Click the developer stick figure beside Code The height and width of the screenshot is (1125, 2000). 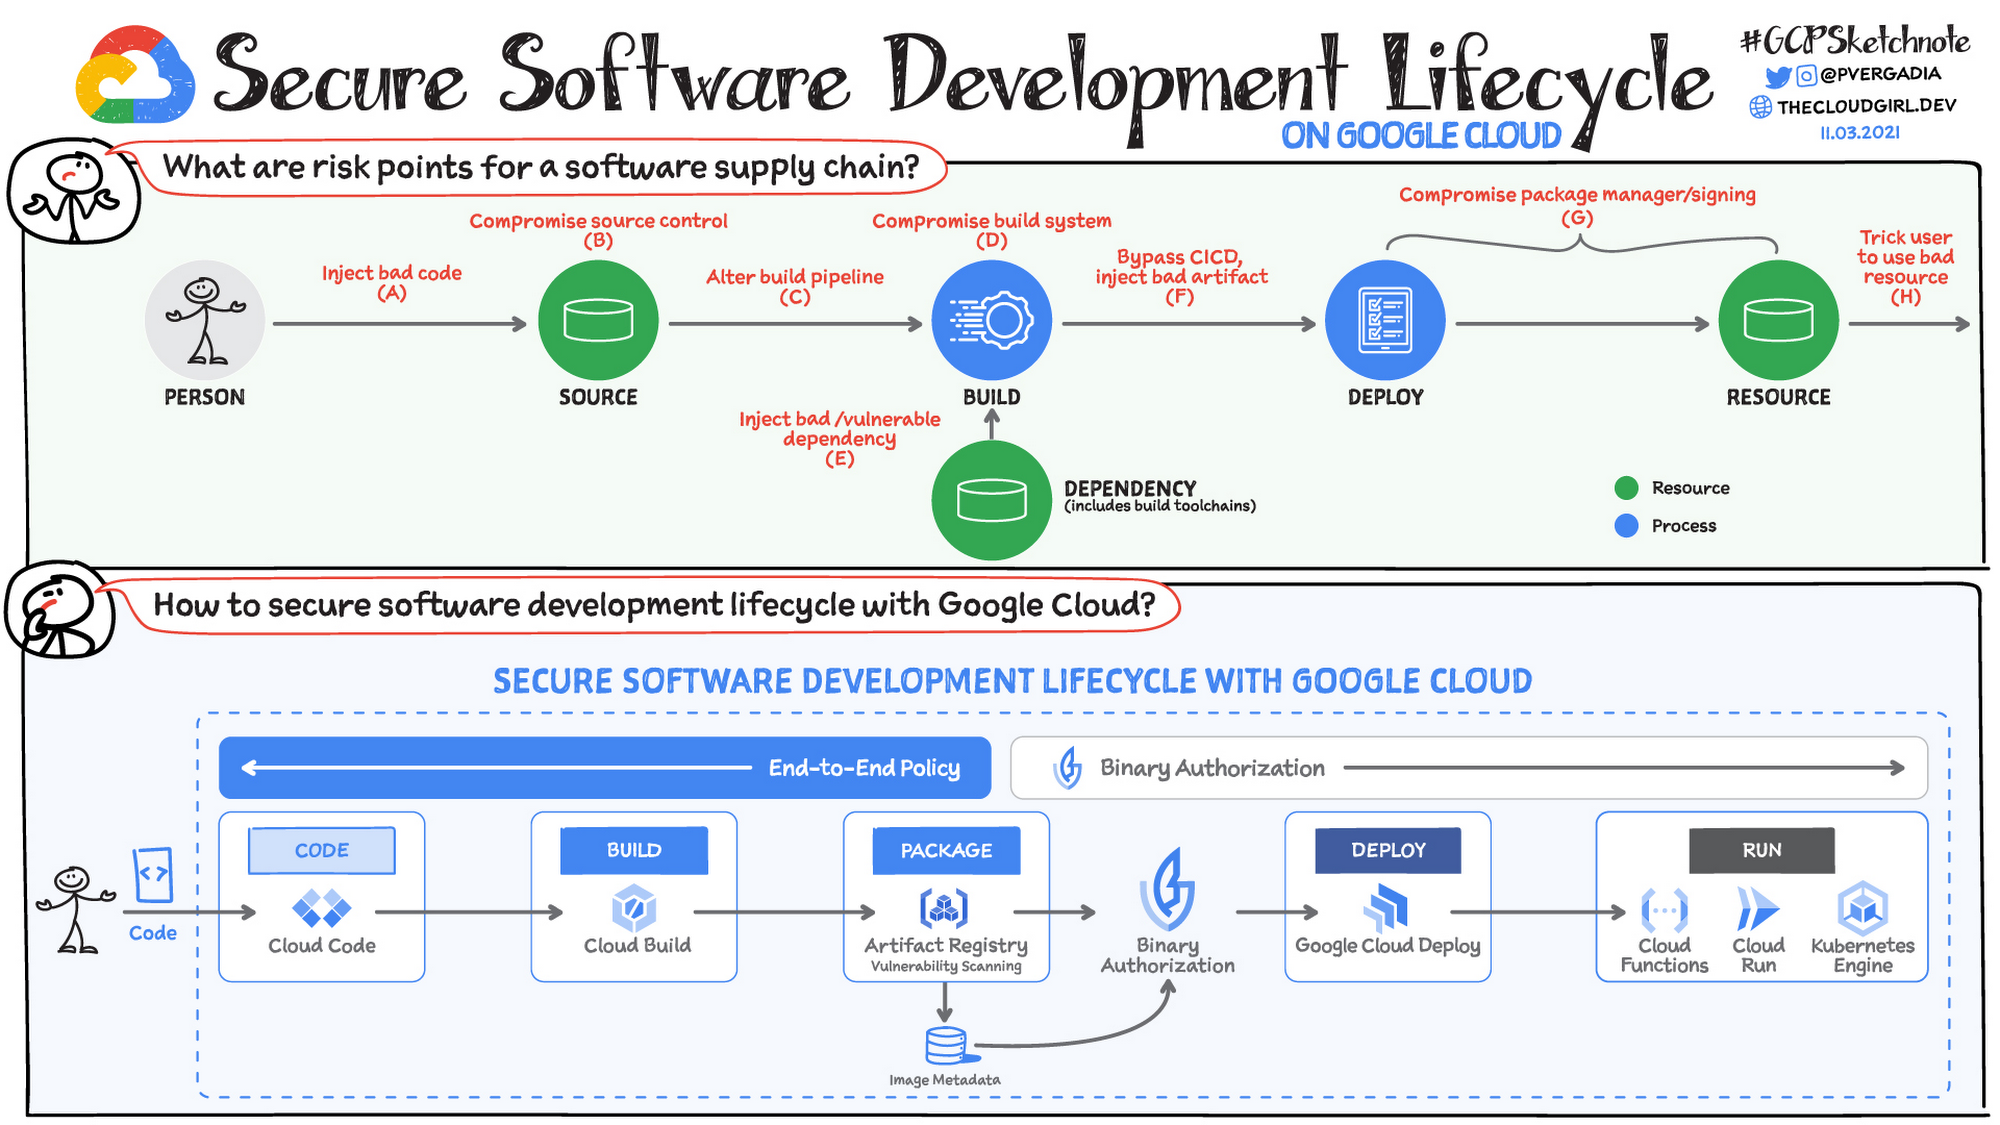point(76,909)
